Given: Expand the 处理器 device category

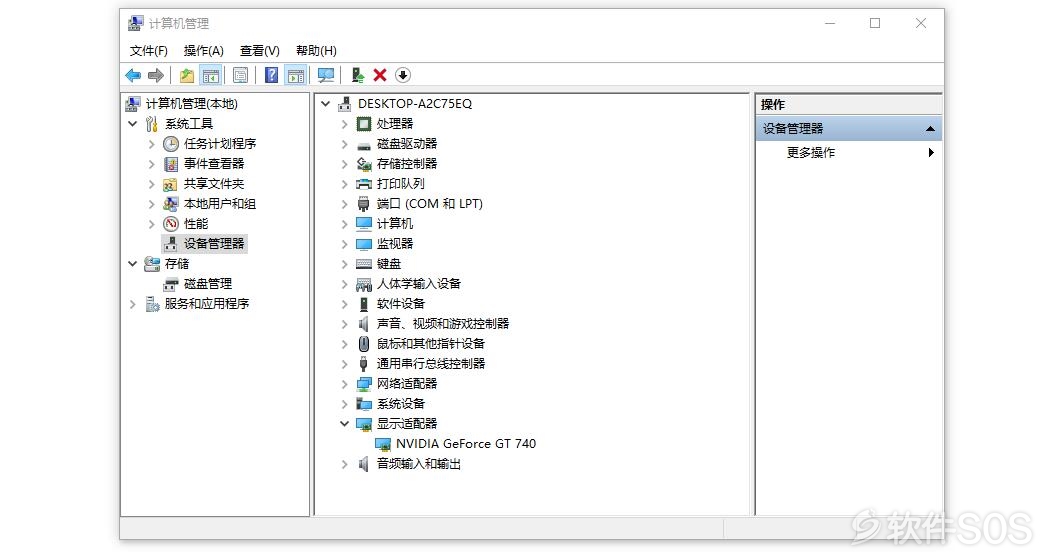Looking at the screenshot, I should coord(344,124).
